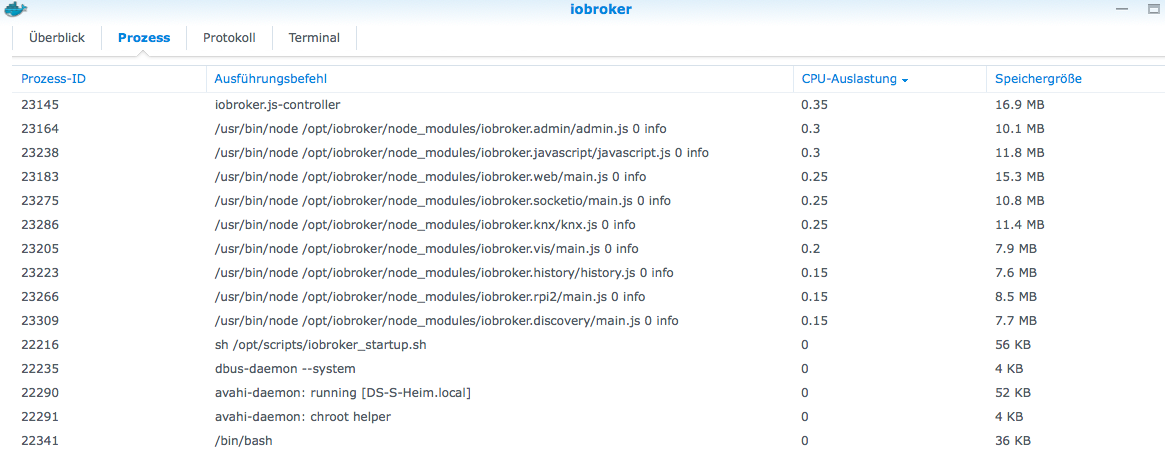Select the dbus-daemon --system process
This screenshot has height=460, width=1165.
(x=285, y=369)
